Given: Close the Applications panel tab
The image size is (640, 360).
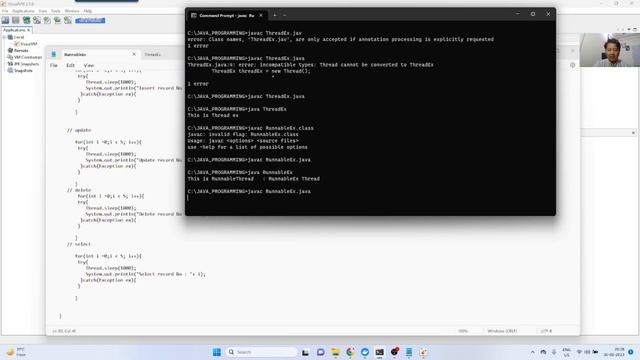Looking at the screenshot, I should [29, 30].
